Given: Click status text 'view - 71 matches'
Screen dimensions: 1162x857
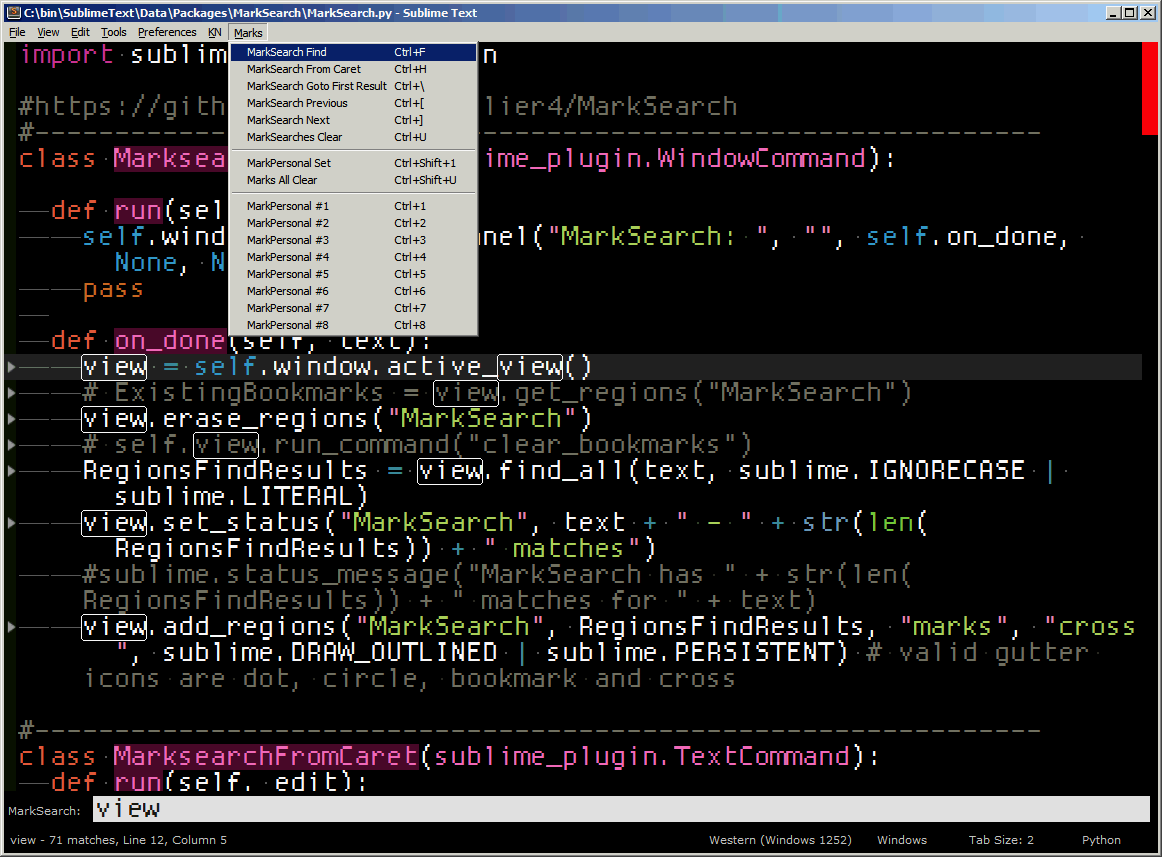Looking at the screenshot, I should [x=63, y=840].
